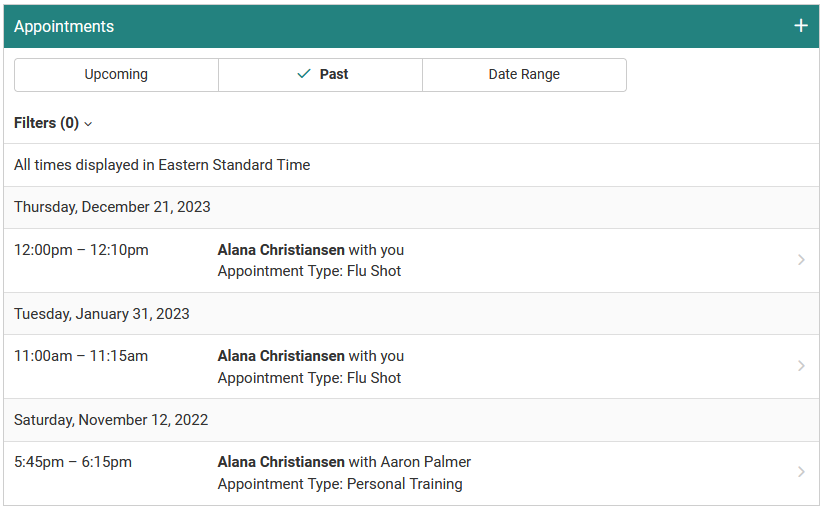Open Alana Christiansen's 12:00pm Flu Shot appointment
Image resolution: width=827 pixels, height=518 pixels.
(310, 260)
